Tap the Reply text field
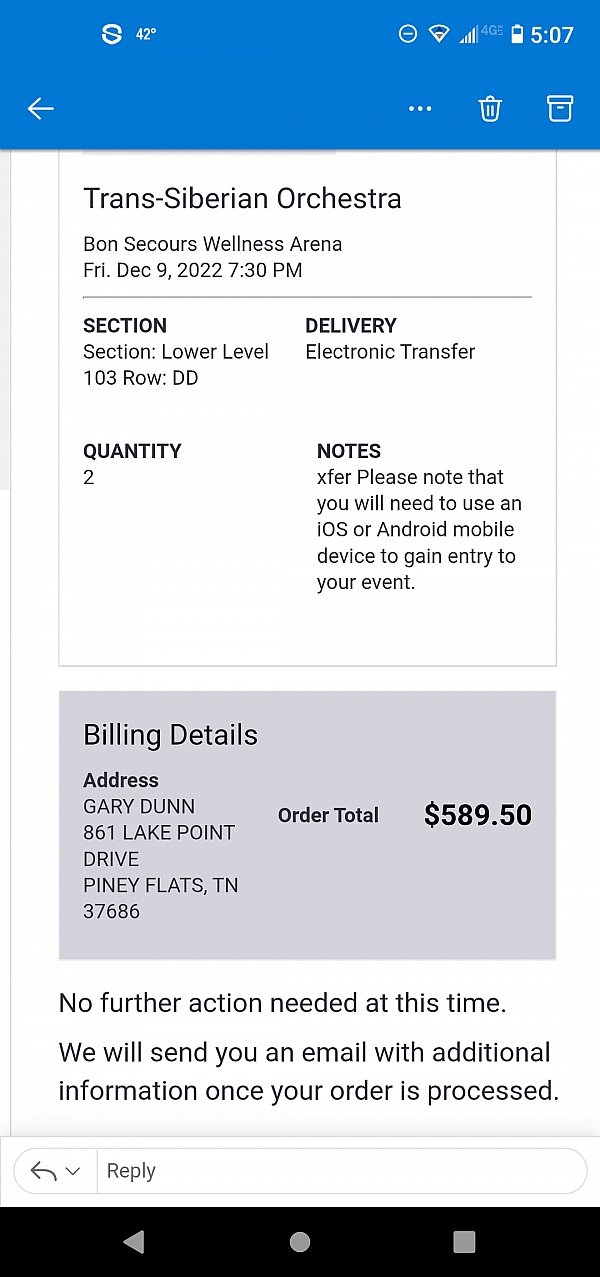600x1277 pixels. point(340,1171)
